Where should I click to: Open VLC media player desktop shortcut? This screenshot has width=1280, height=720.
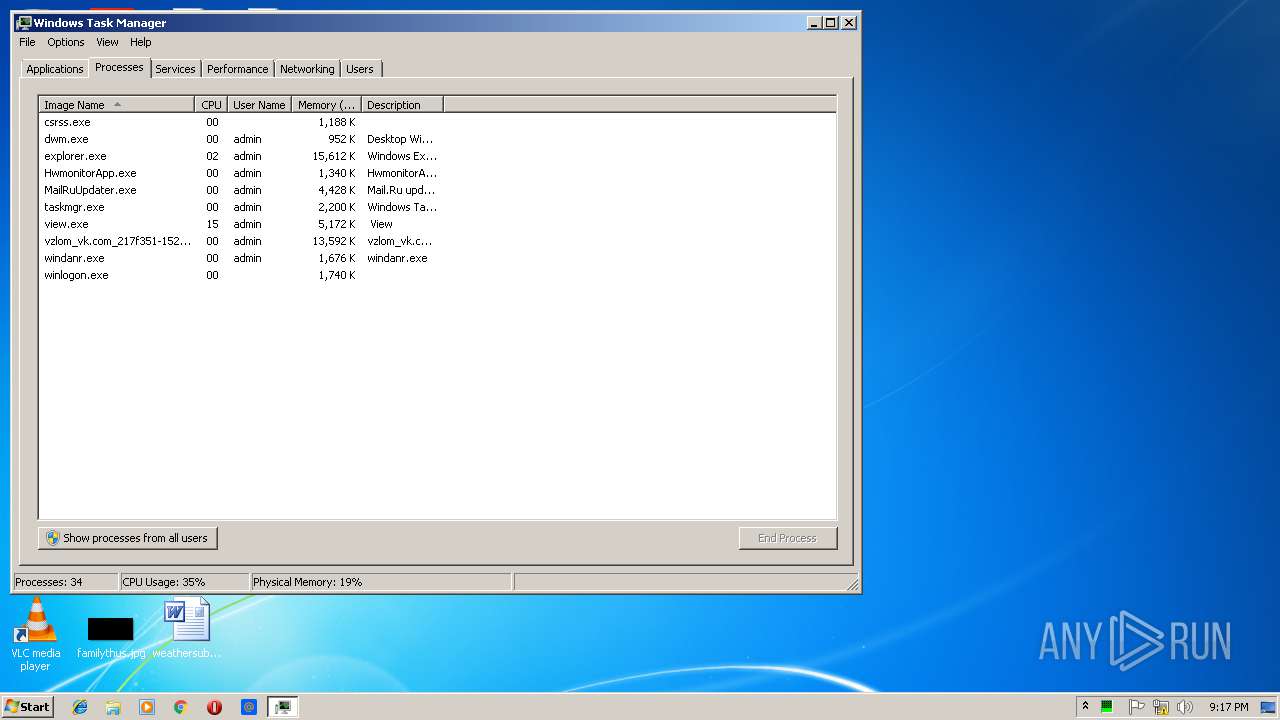[36, 635]
